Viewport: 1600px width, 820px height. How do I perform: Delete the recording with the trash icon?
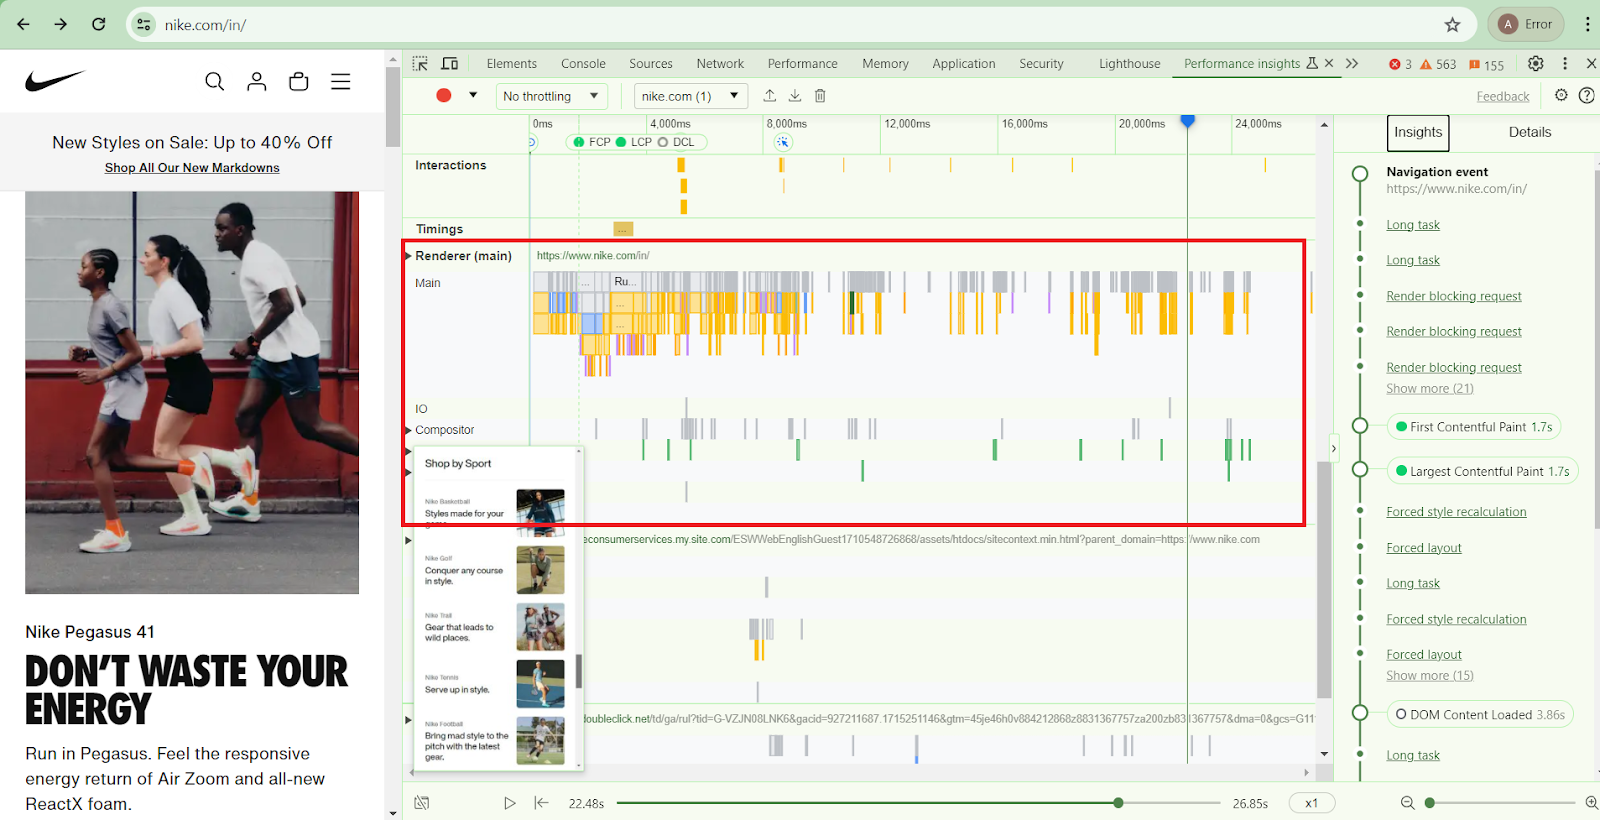coord(820,95)
